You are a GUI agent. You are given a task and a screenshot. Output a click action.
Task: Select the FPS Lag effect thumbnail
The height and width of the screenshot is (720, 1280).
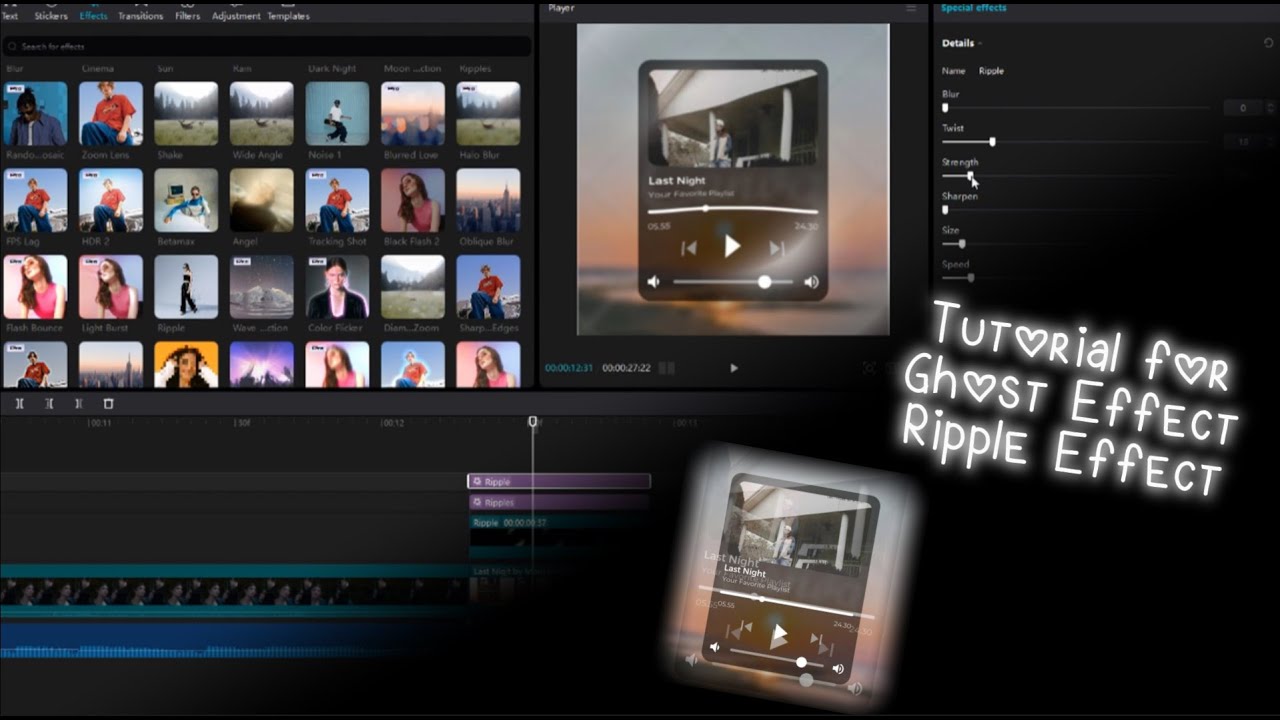pos(35,200)
